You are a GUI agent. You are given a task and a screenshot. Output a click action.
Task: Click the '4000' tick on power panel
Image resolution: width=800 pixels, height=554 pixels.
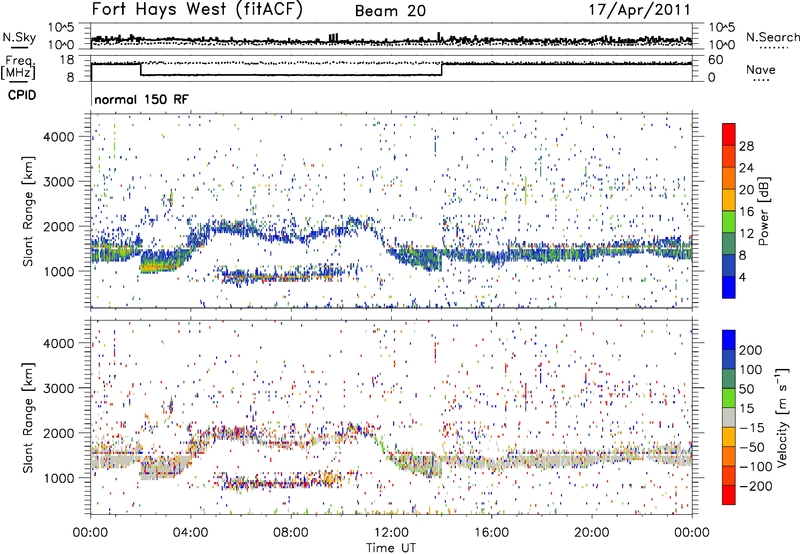click(58, 137)
